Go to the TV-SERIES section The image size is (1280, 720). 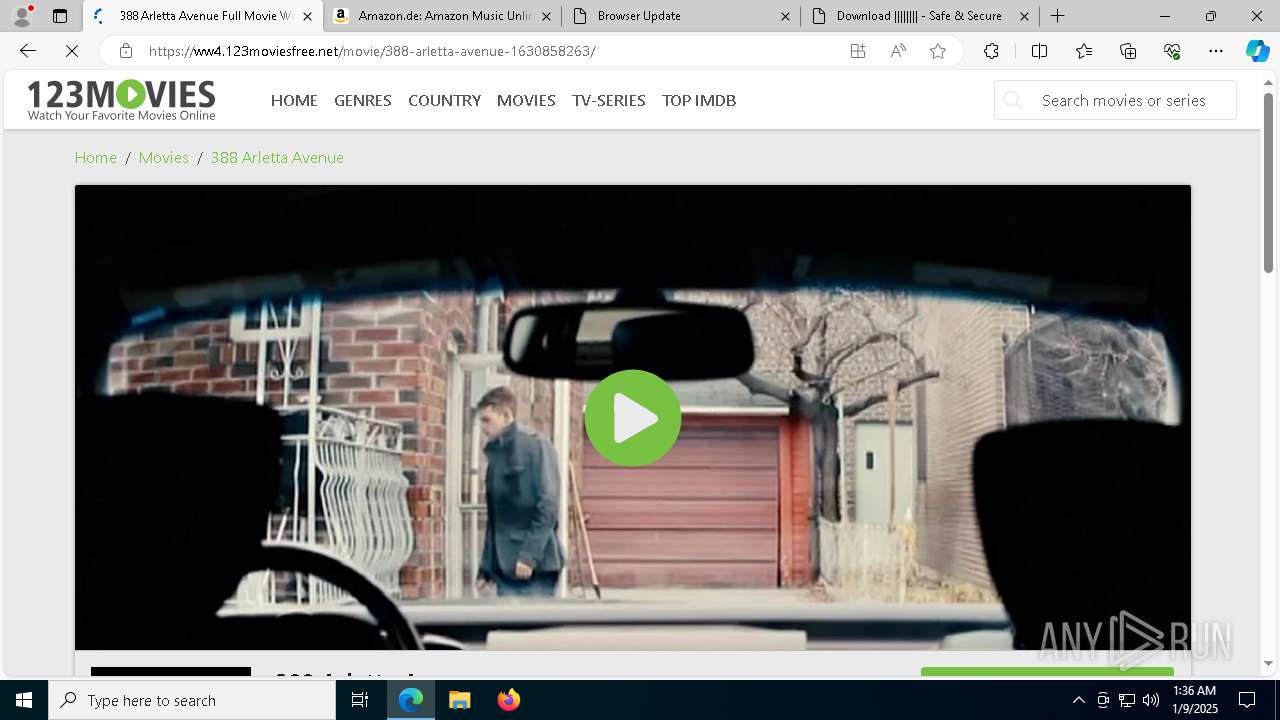tap(609, 100)
